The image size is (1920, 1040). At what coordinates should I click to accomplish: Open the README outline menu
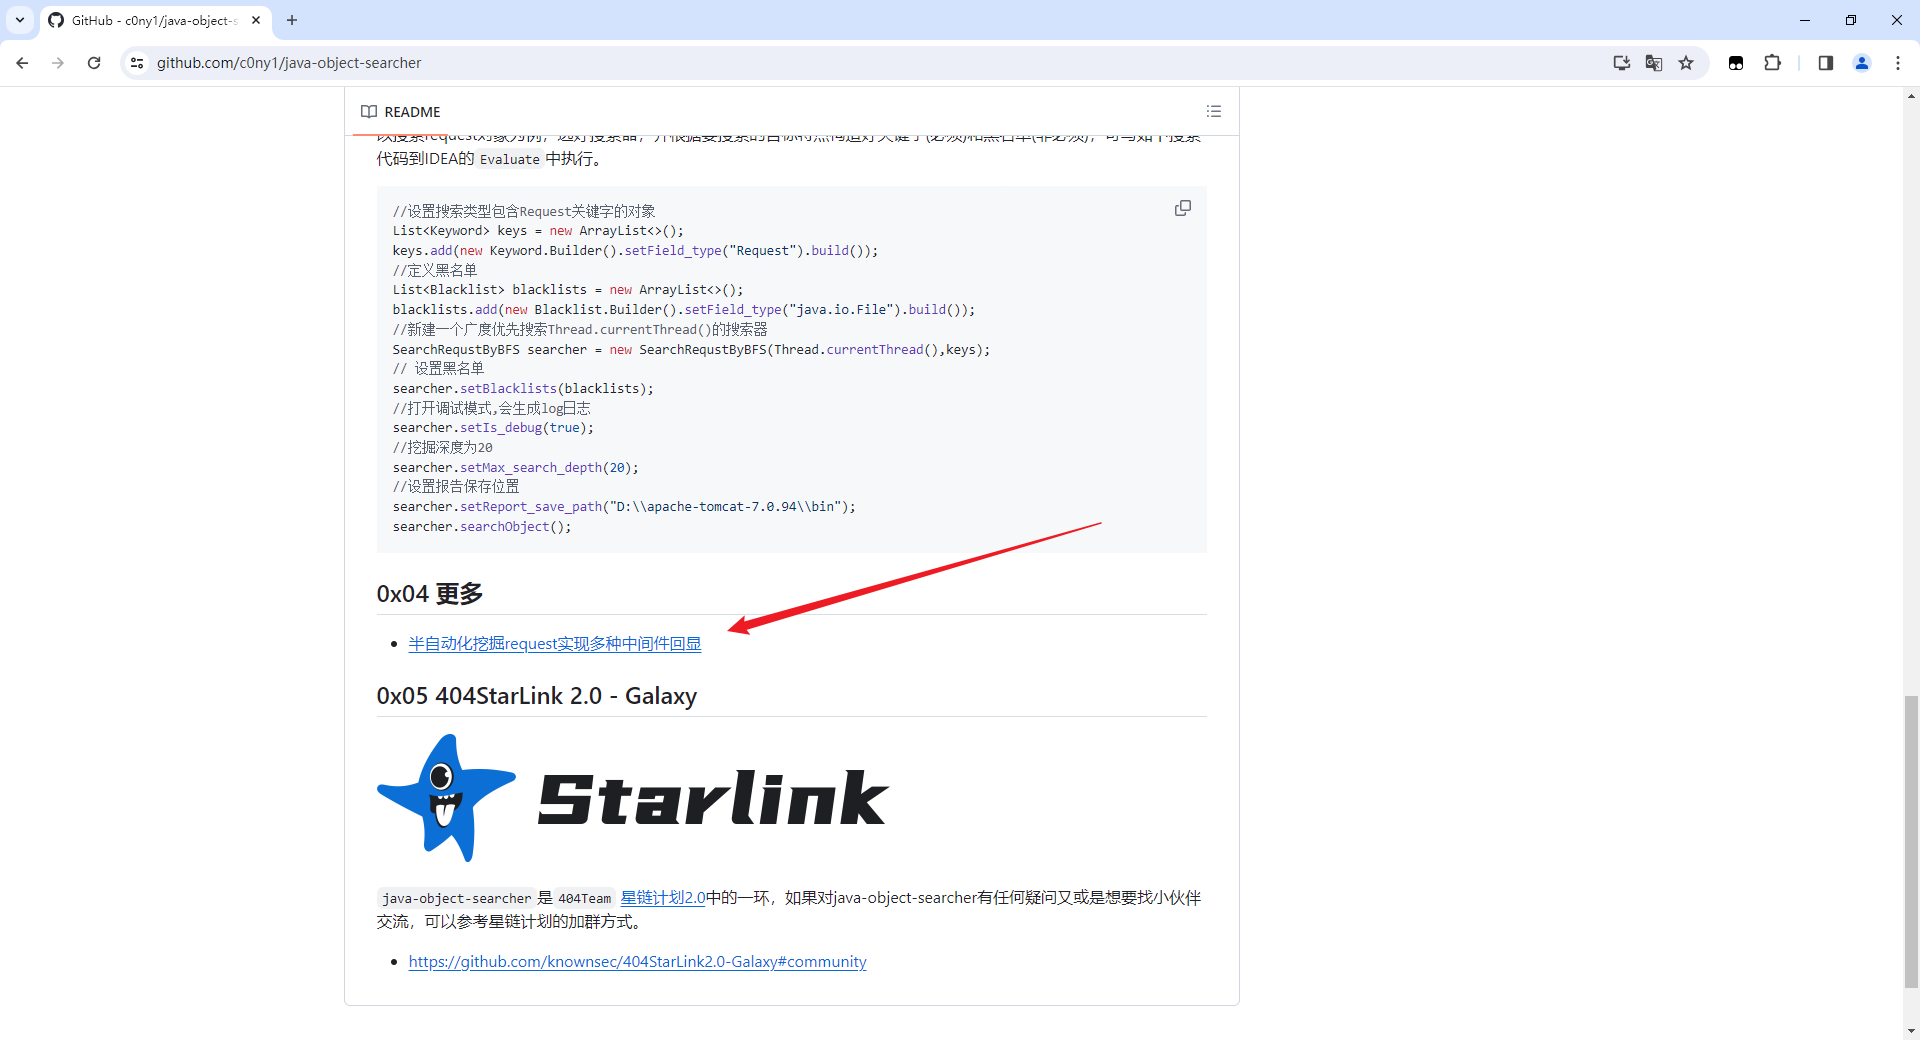tap(1213, 111)
